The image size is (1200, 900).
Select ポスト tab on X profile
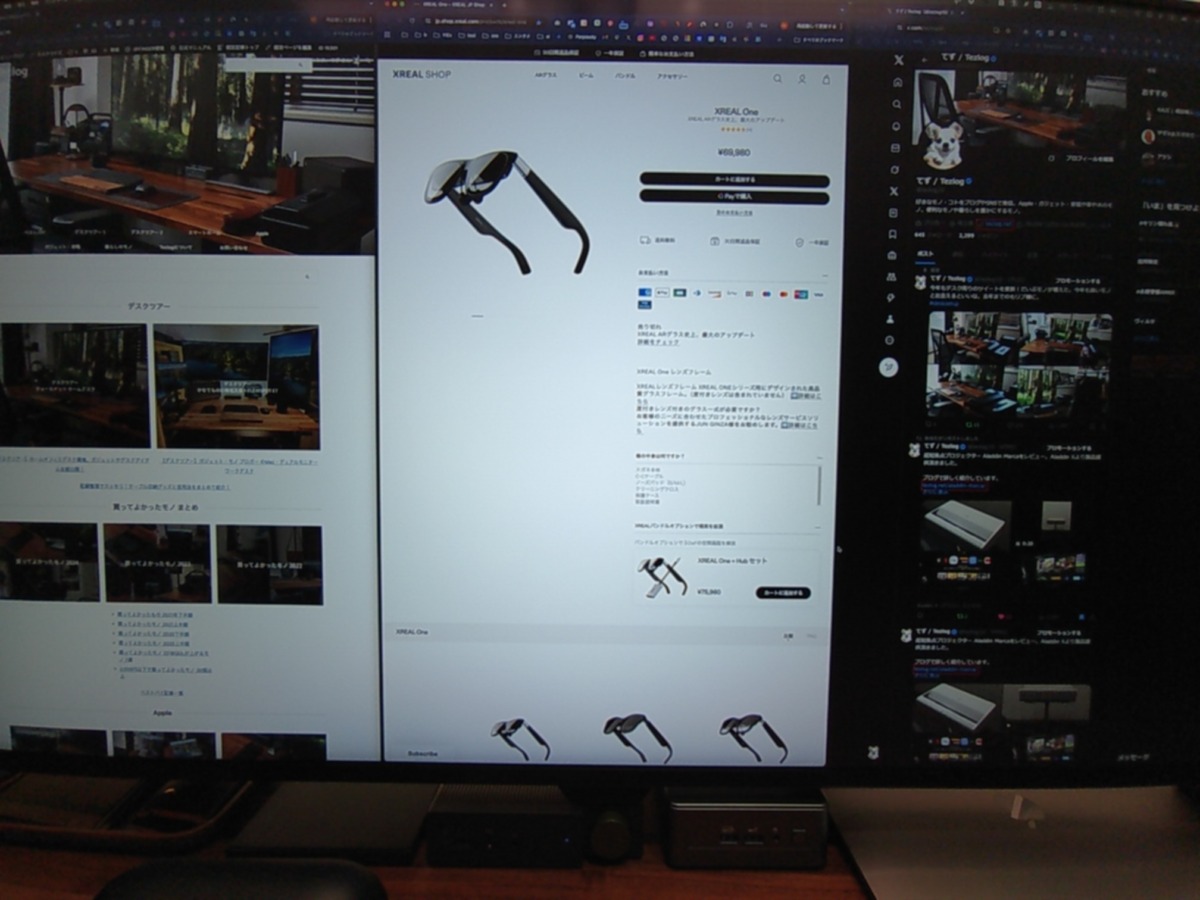[927, 255]
